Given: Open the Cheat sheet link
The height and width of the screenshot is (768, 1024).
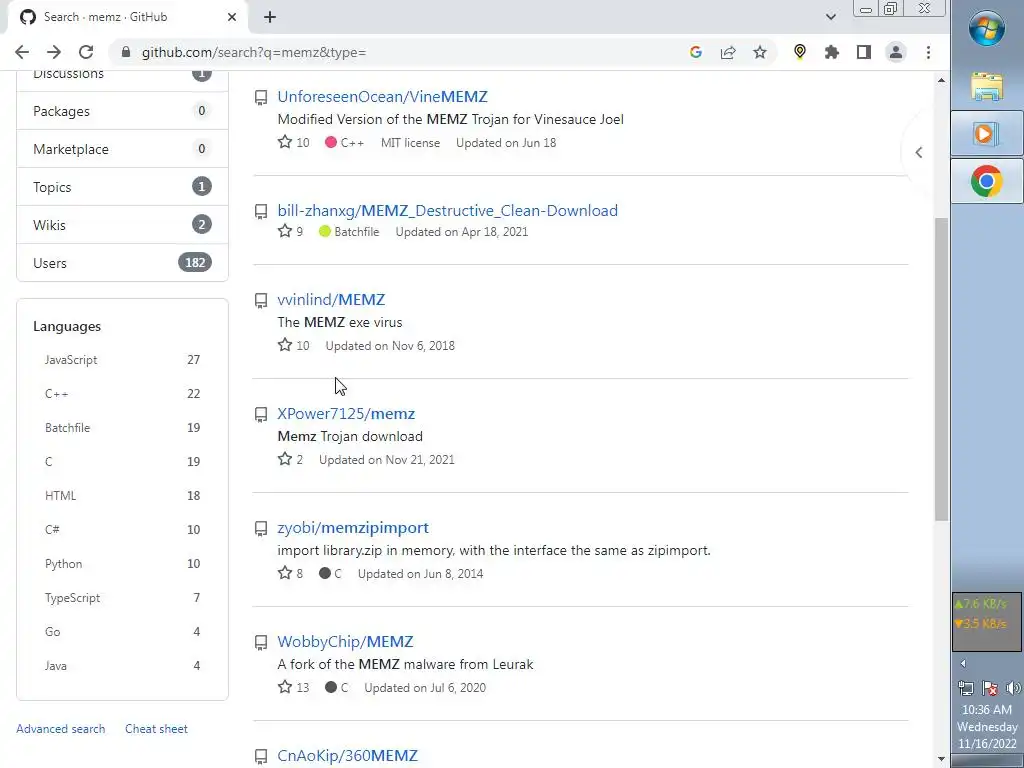Looking at the screenshot, I should tap(156, 729).
